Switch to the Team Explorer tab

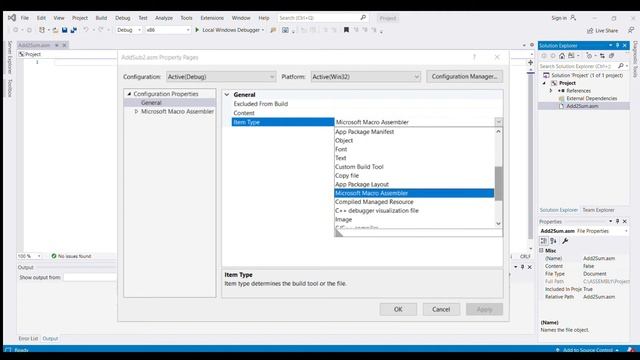click(x=598, y=210)
